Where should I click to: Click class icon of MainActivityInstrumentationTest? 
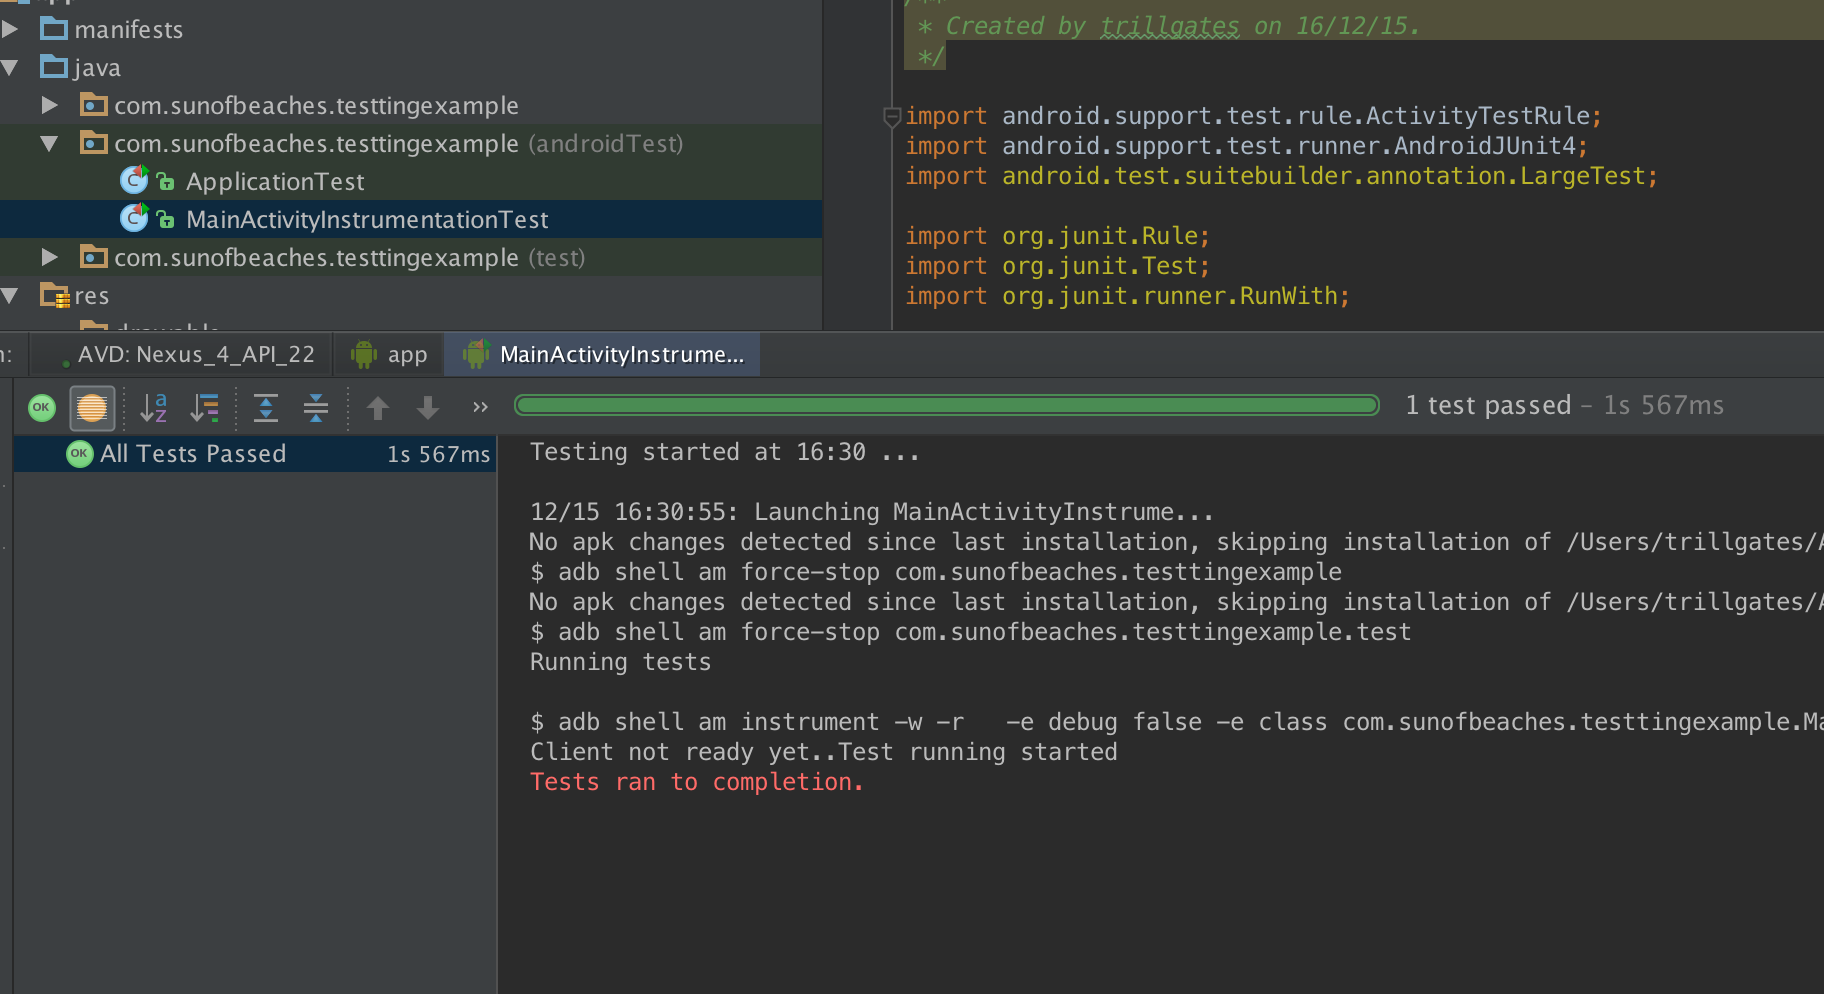(x=134, y=218)
